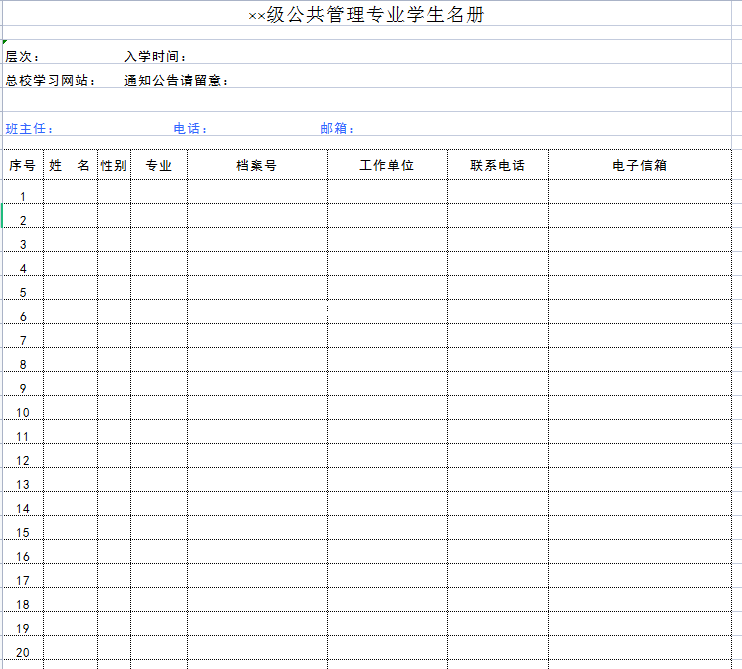Select the 电子信箱 header cell
This screenshot has width=742, height=669.
[x=639, y=166]
